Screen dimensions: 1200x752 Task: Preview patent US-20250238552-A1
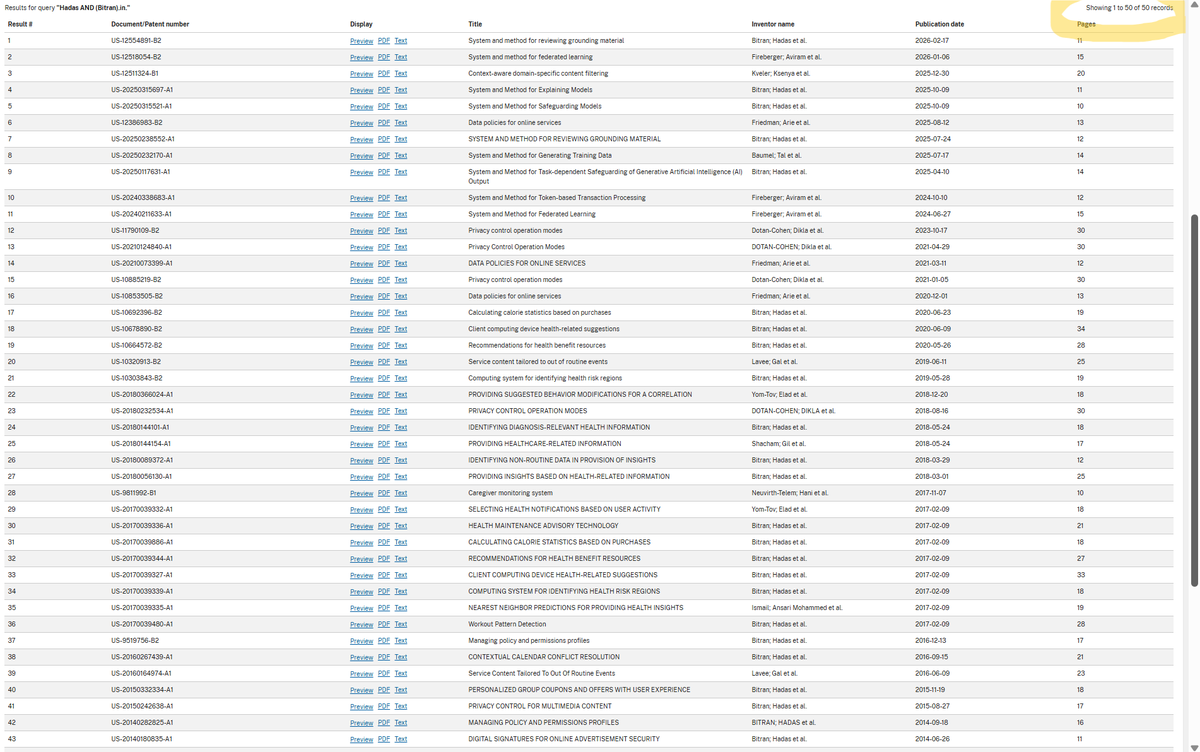[361, 139]
